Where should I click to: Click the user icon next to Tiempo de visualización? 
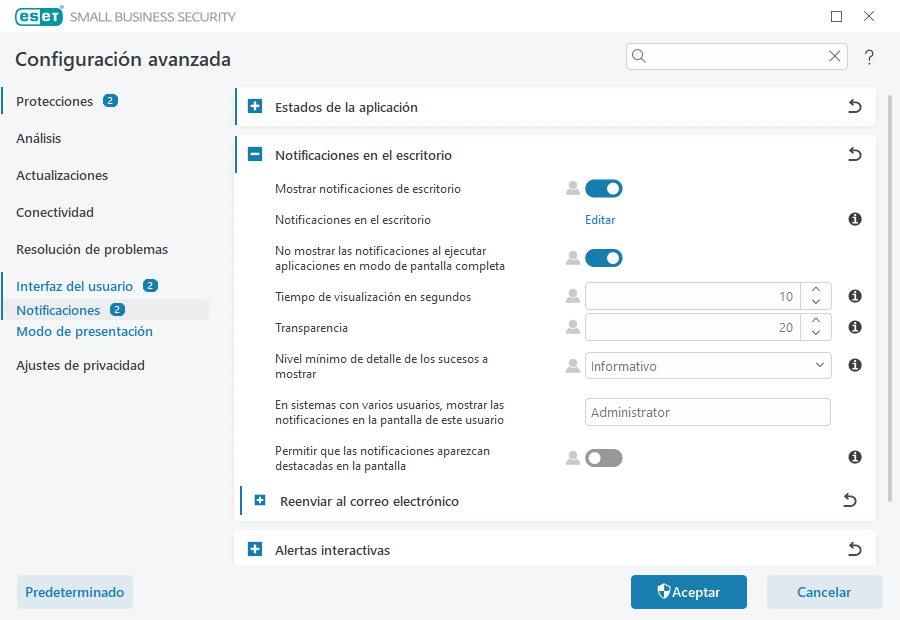coord(571,296)
